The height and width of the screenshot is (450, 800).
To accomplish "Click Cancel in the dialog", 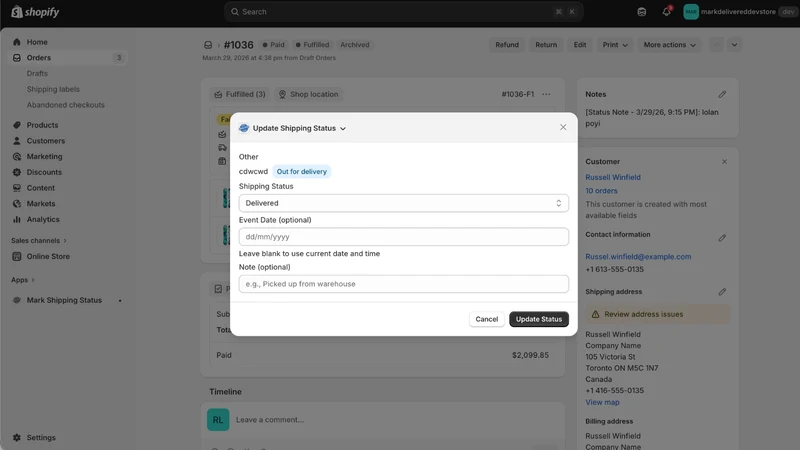I will click(x=486, y=319).
